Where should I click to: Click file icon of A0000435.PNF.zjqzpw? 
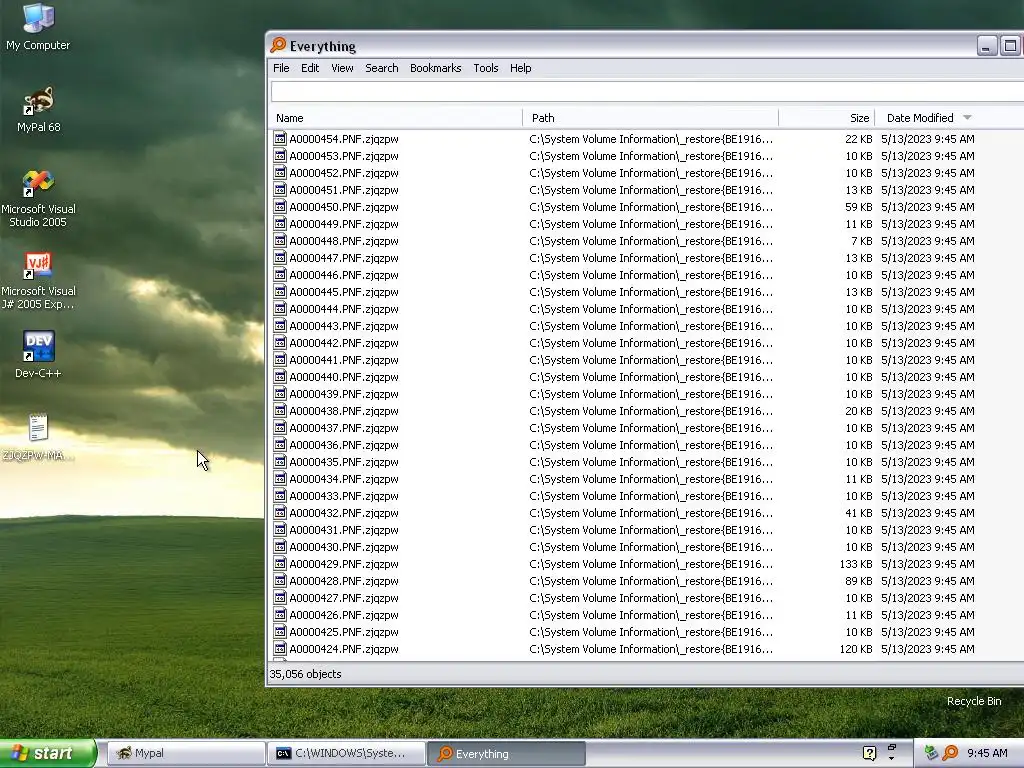point(280,462)
